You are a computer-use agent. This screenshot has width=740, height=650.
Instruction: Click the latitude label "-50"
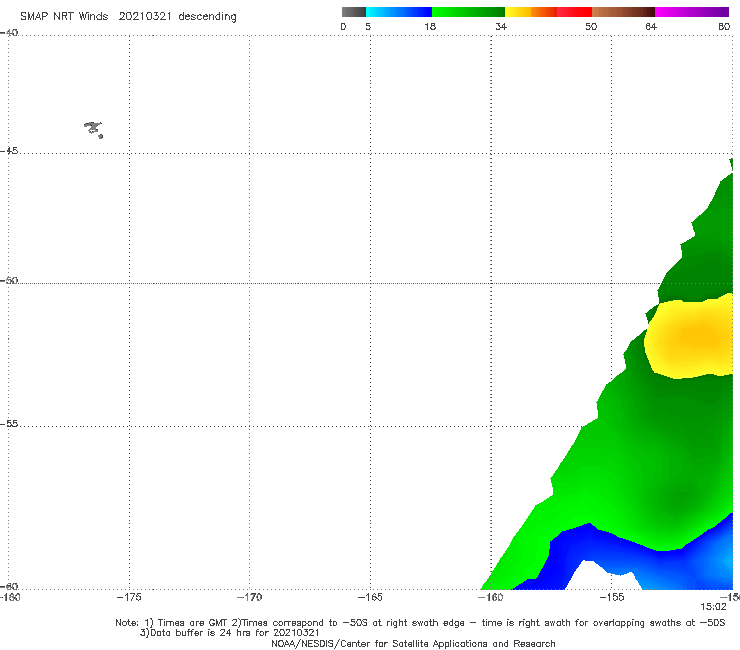point(9,280)
